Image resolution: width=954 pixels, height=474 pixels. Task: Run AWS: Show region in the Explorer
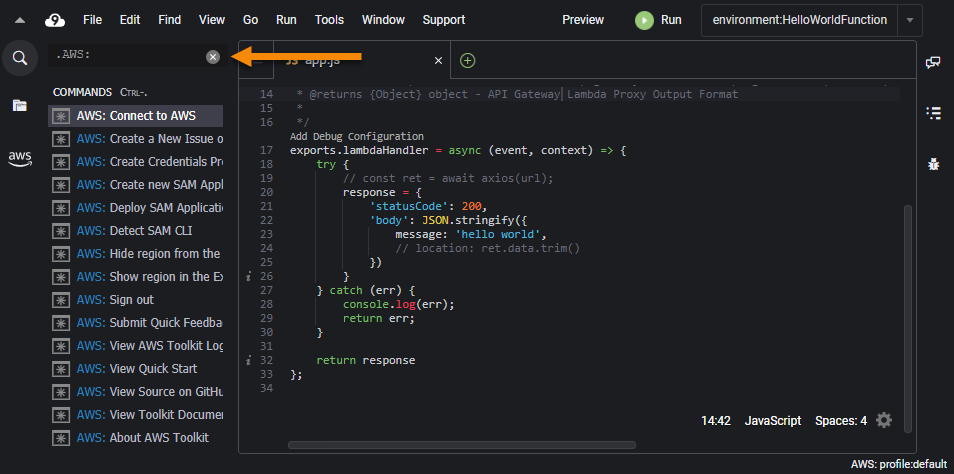(136, 277)
